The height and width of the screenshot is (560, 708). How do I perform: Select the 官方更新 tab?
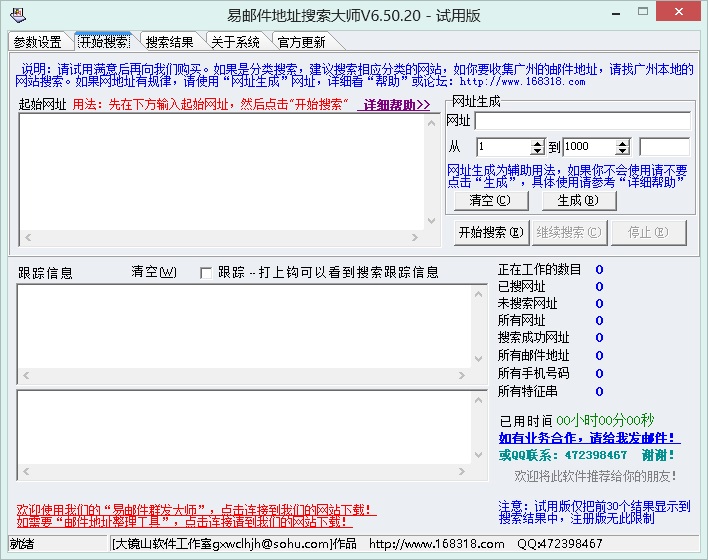pos(300,42)
